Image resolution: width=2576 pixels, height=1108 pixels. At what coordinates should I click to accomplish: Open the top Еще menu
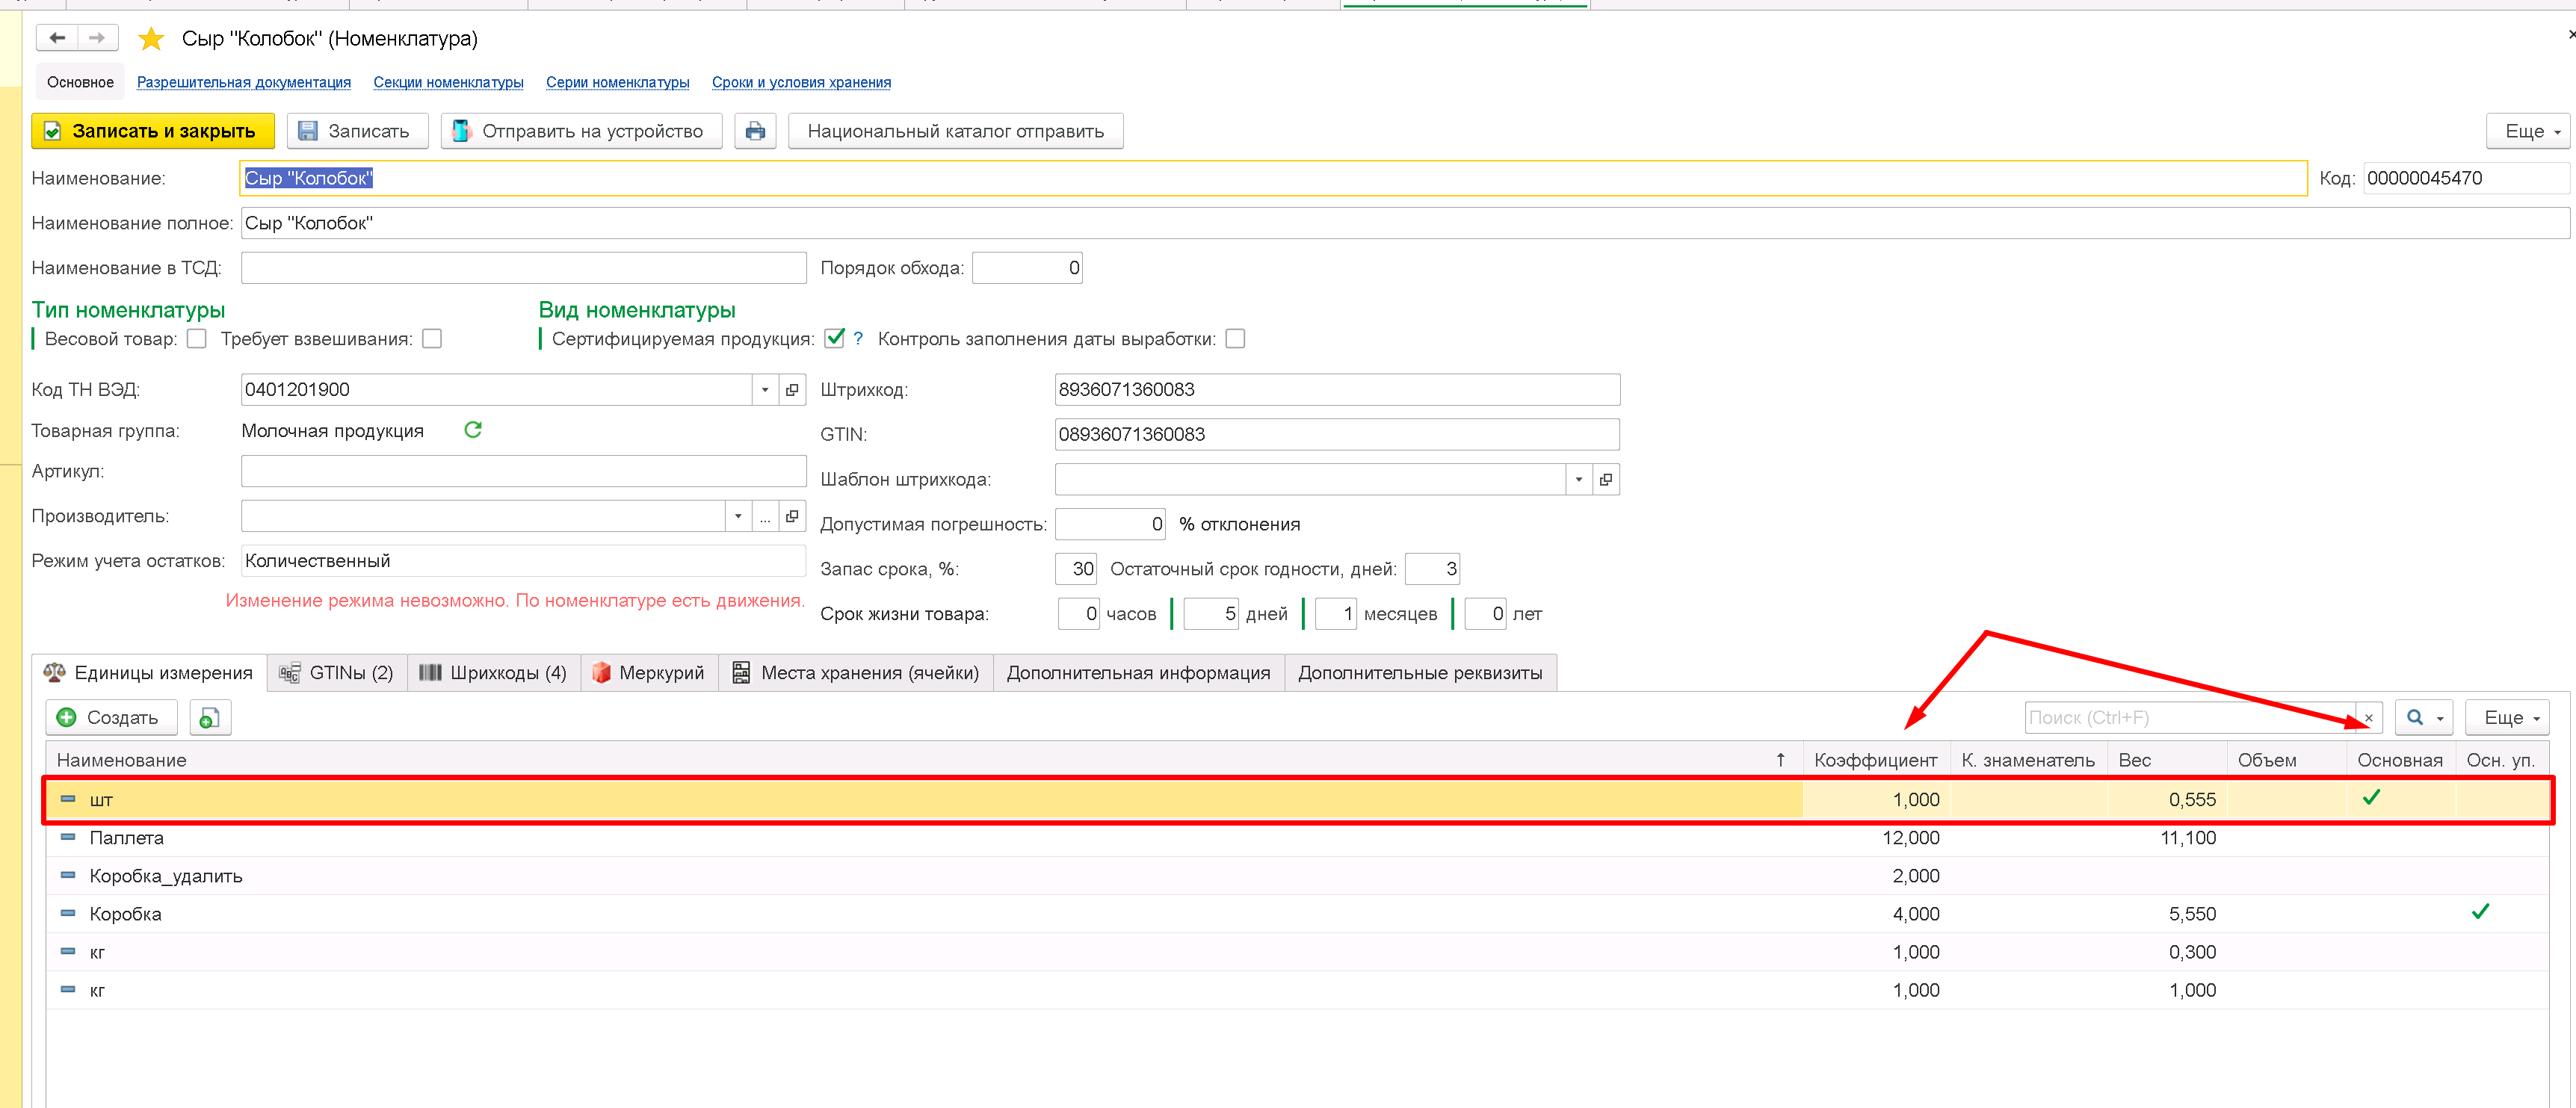(2527, 131)
